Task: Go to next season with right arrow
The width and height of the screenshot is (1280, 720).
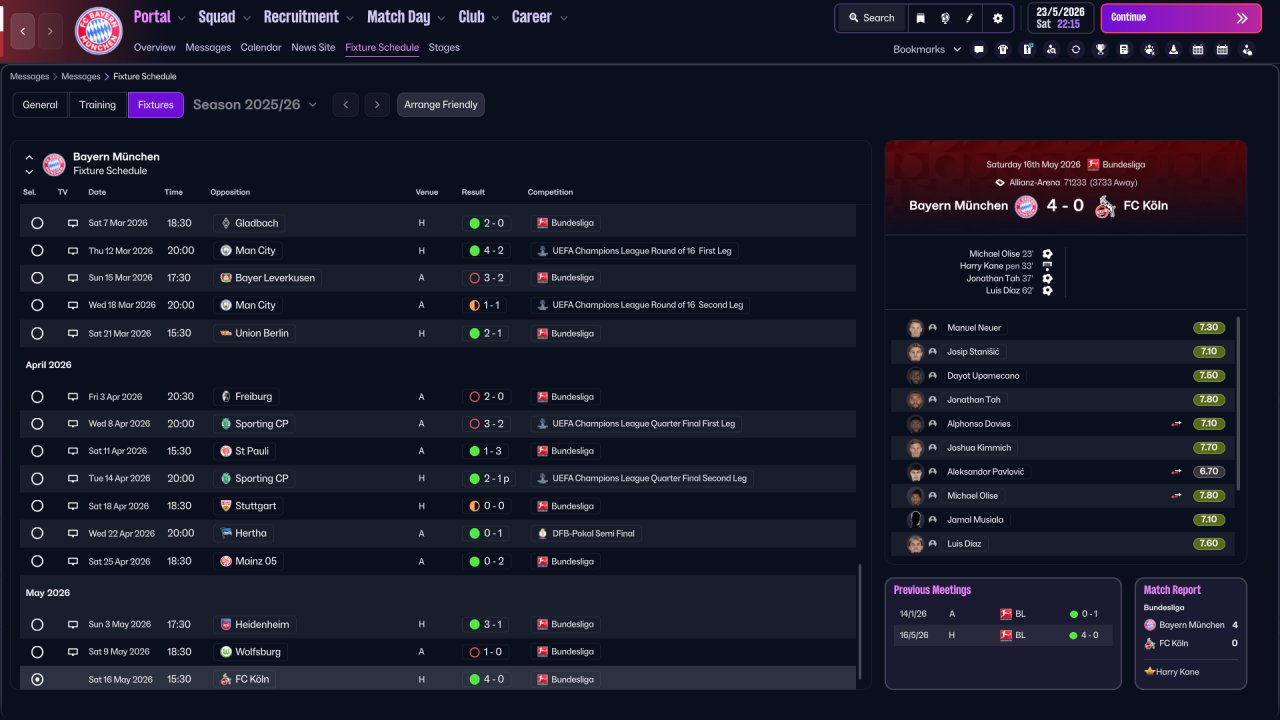Action: tap(376, 105)
